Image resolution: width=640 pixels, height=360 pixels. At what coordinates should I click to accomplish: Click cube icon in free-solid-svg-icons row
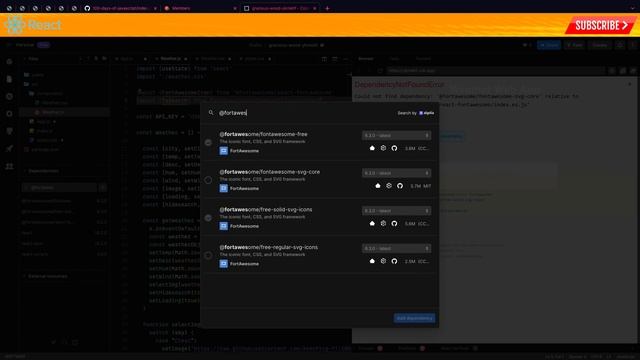tap(383, 223)
